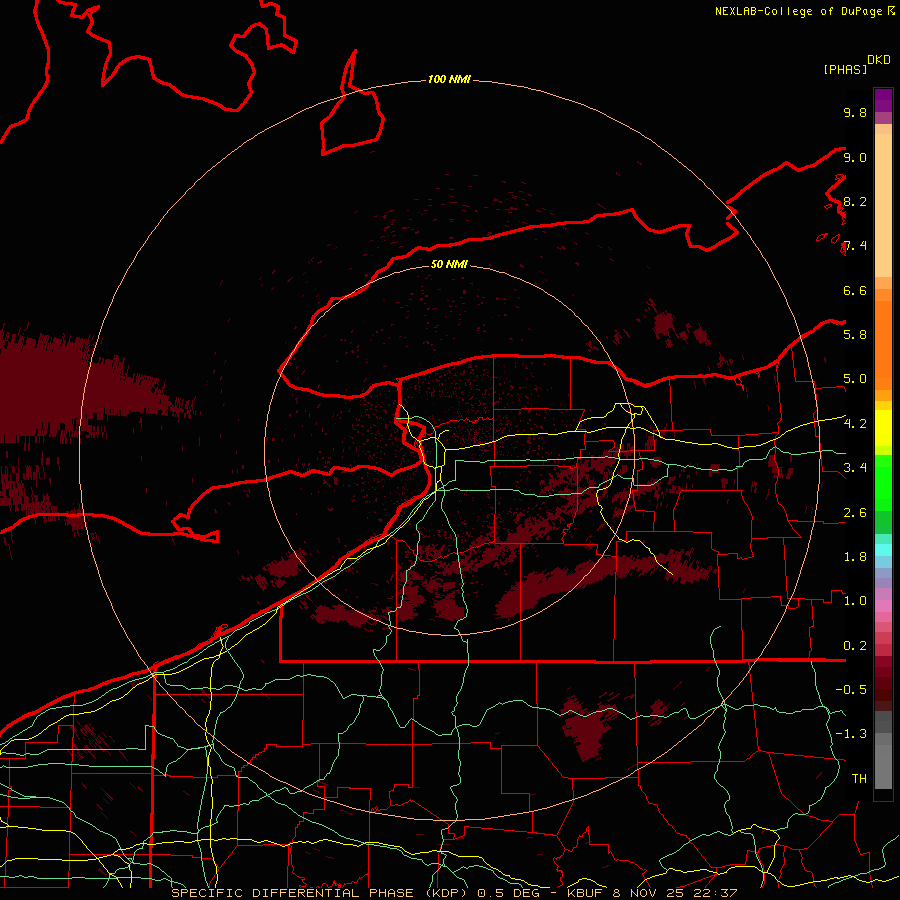The image size is (900, 900).
Task: Click the 9.0 value on the color scale
Action: (x=855, y=158)
